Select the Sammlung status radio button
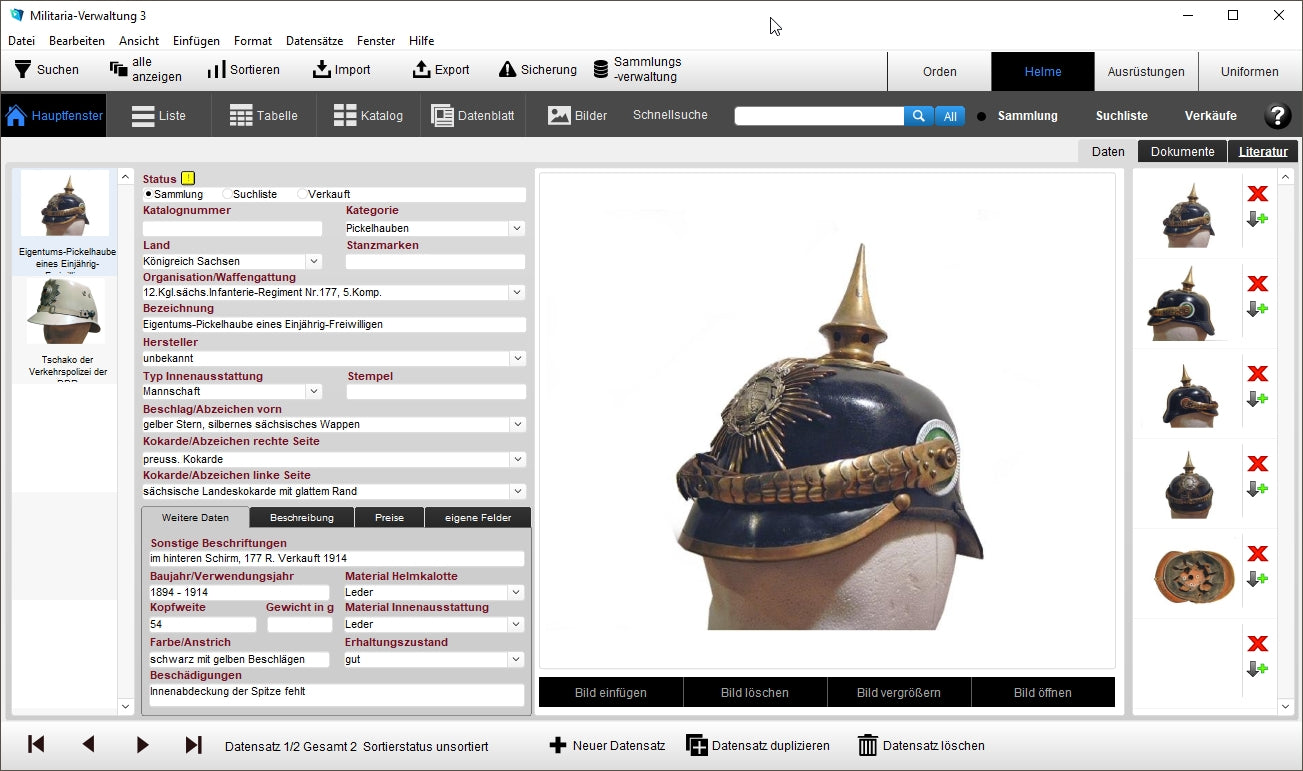The height and width of the screenshot is (771, 1303). point(148,194)
